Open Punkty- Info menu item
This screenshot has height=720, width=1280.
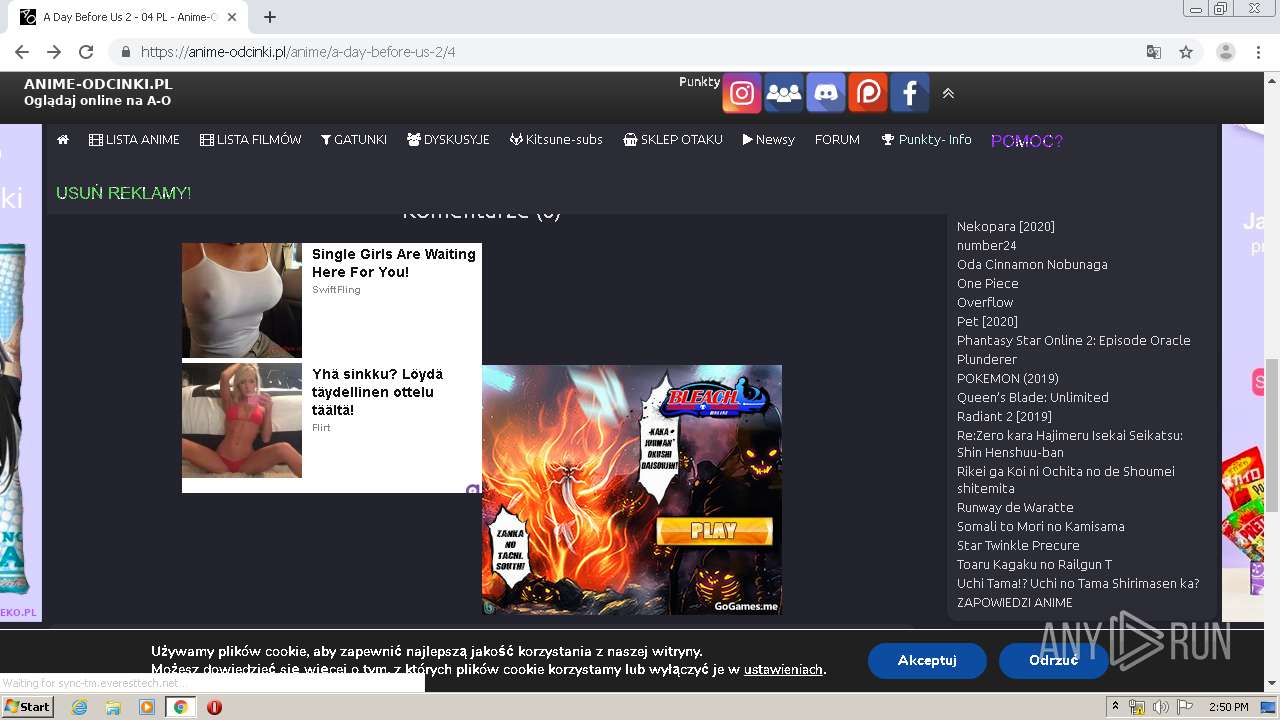click(926, 140)
